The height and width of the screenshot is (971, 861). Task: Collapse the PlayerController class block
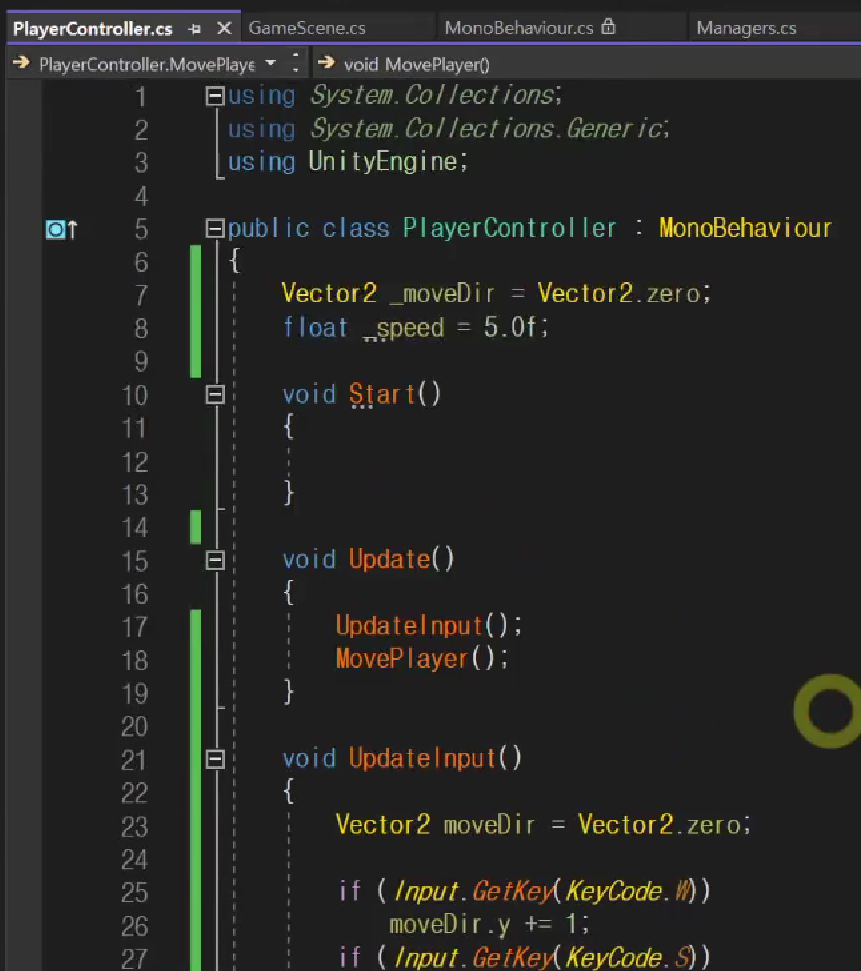tap(214, 229)
